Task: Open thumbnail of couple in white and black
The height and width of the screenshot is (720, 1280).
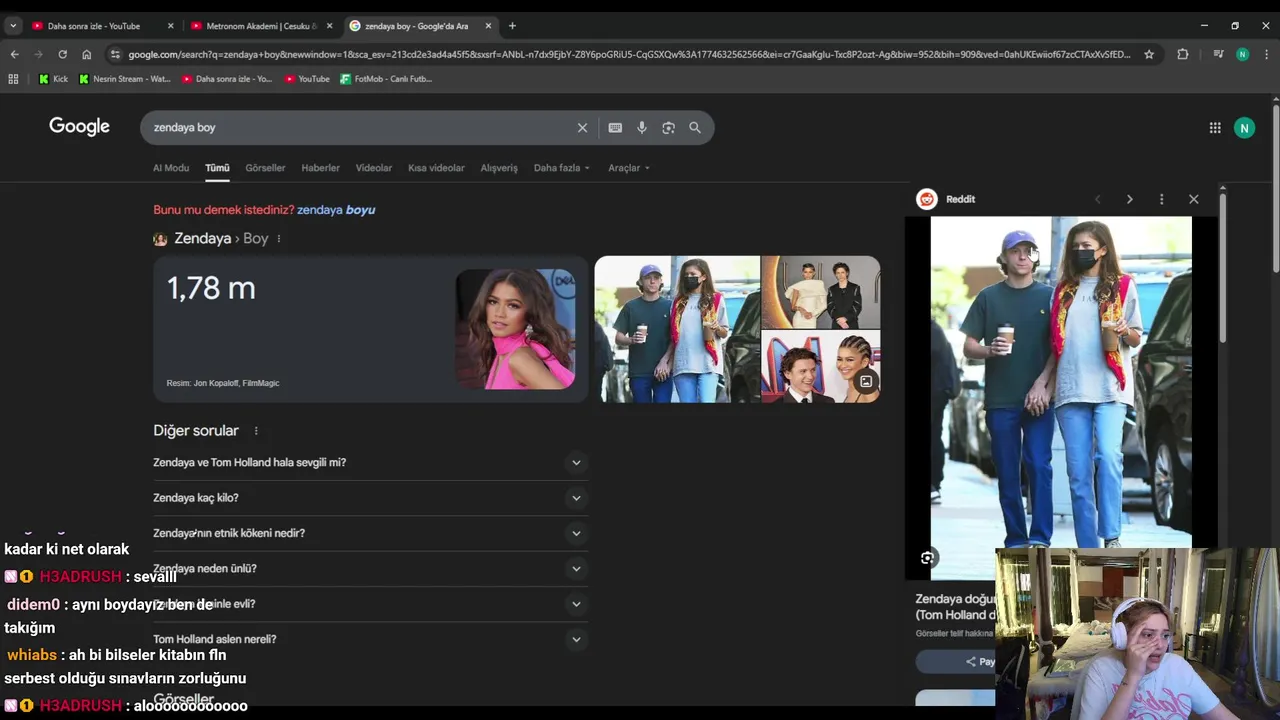Action: pos(821,293)
